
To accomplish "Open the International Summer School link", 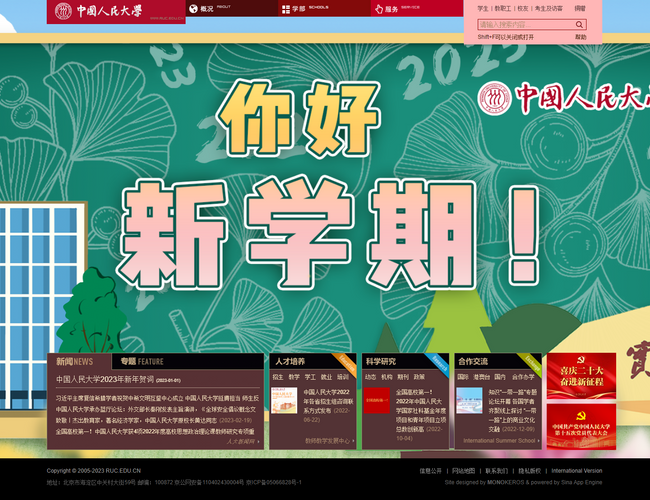I will 501,441.
